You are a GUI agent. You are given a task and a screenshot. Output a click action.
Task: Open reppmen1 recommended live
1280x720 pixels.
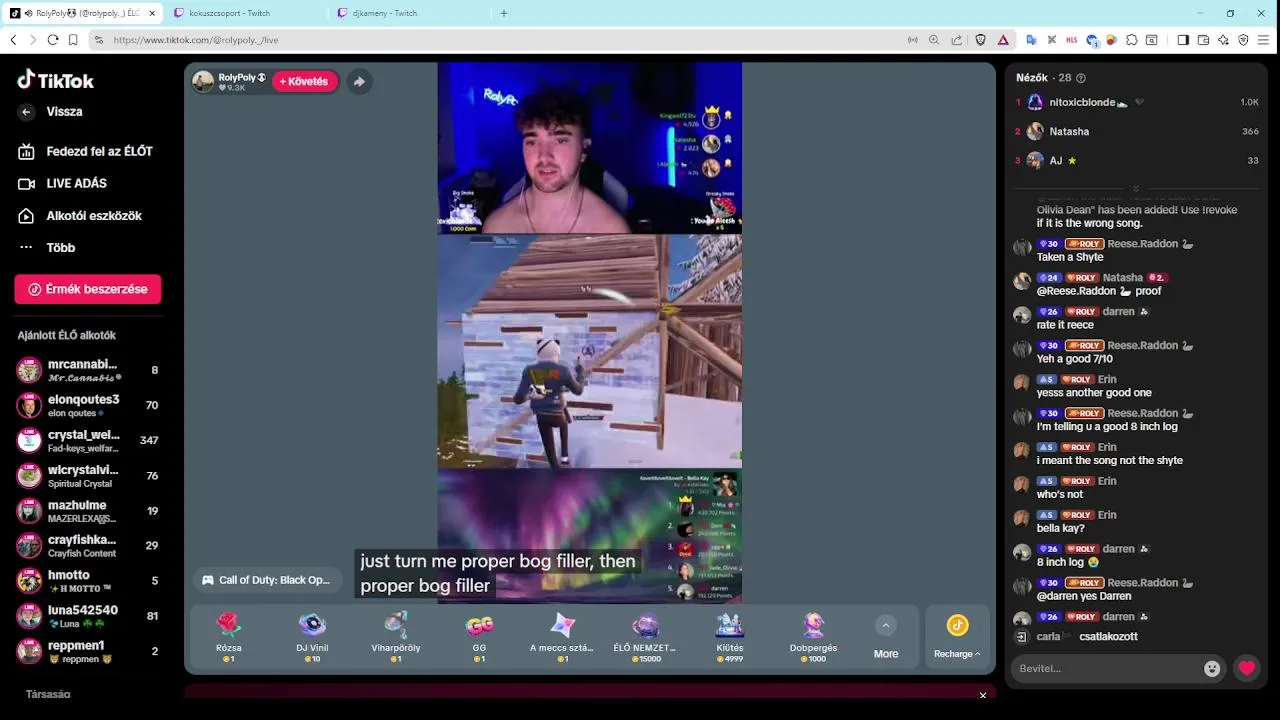coord(88,651)
